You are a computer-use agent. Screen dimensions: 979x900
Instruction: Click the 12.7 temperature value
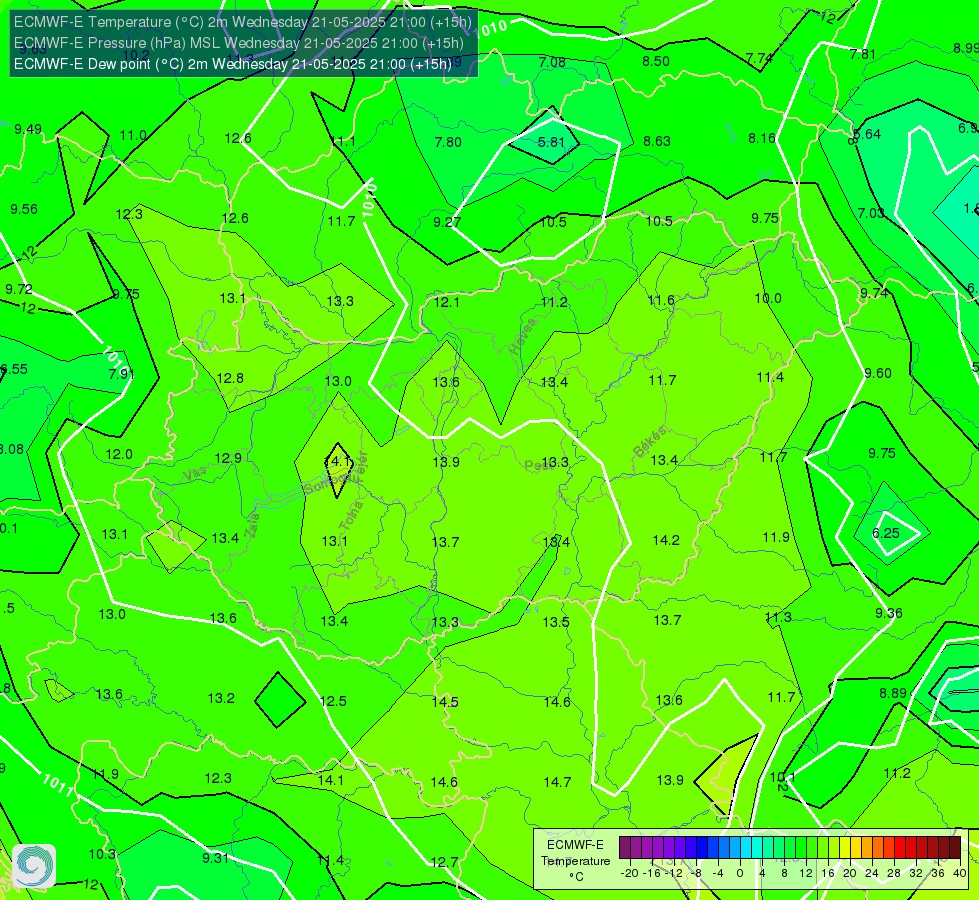pyautogui.click(x=444, y=863)
